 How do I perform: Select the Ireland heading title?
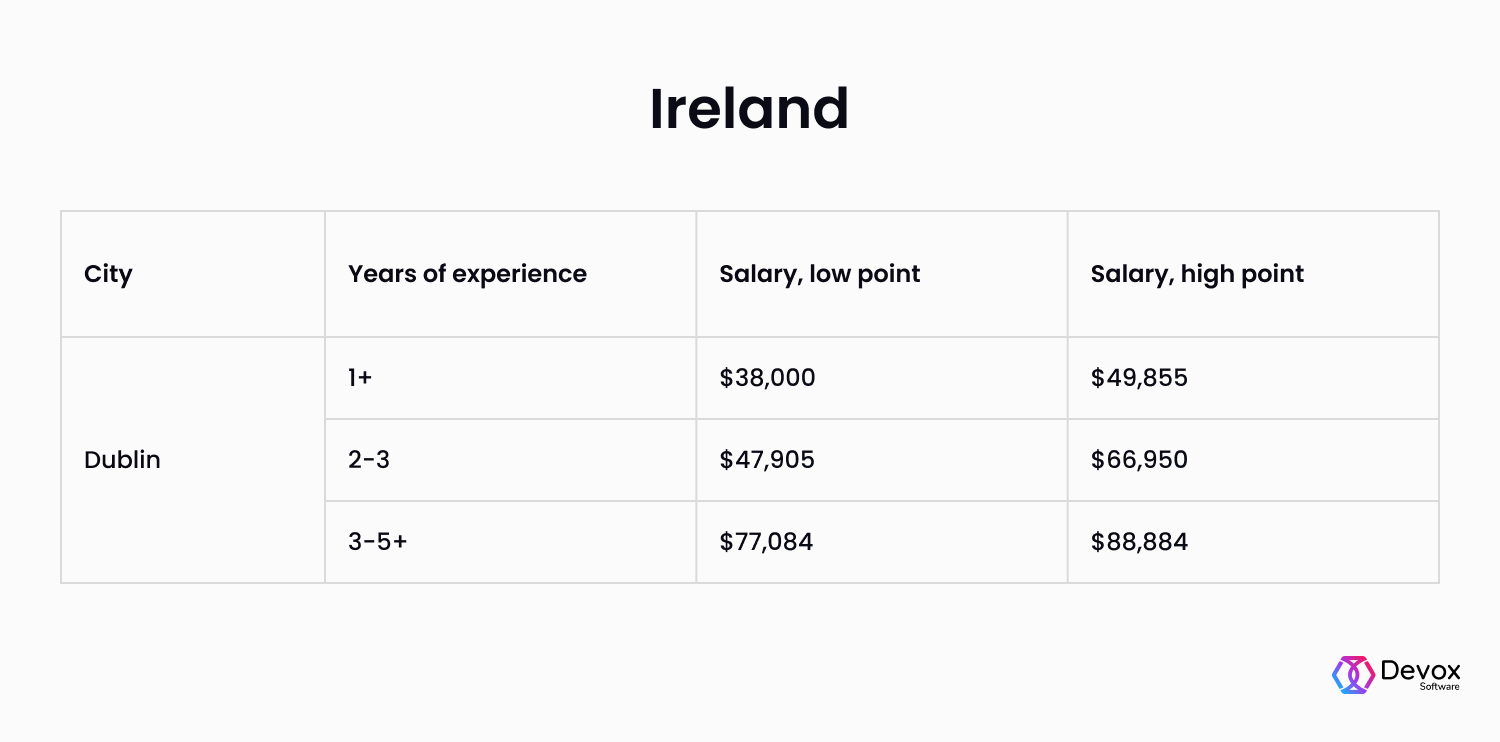(x=749, y=108)
